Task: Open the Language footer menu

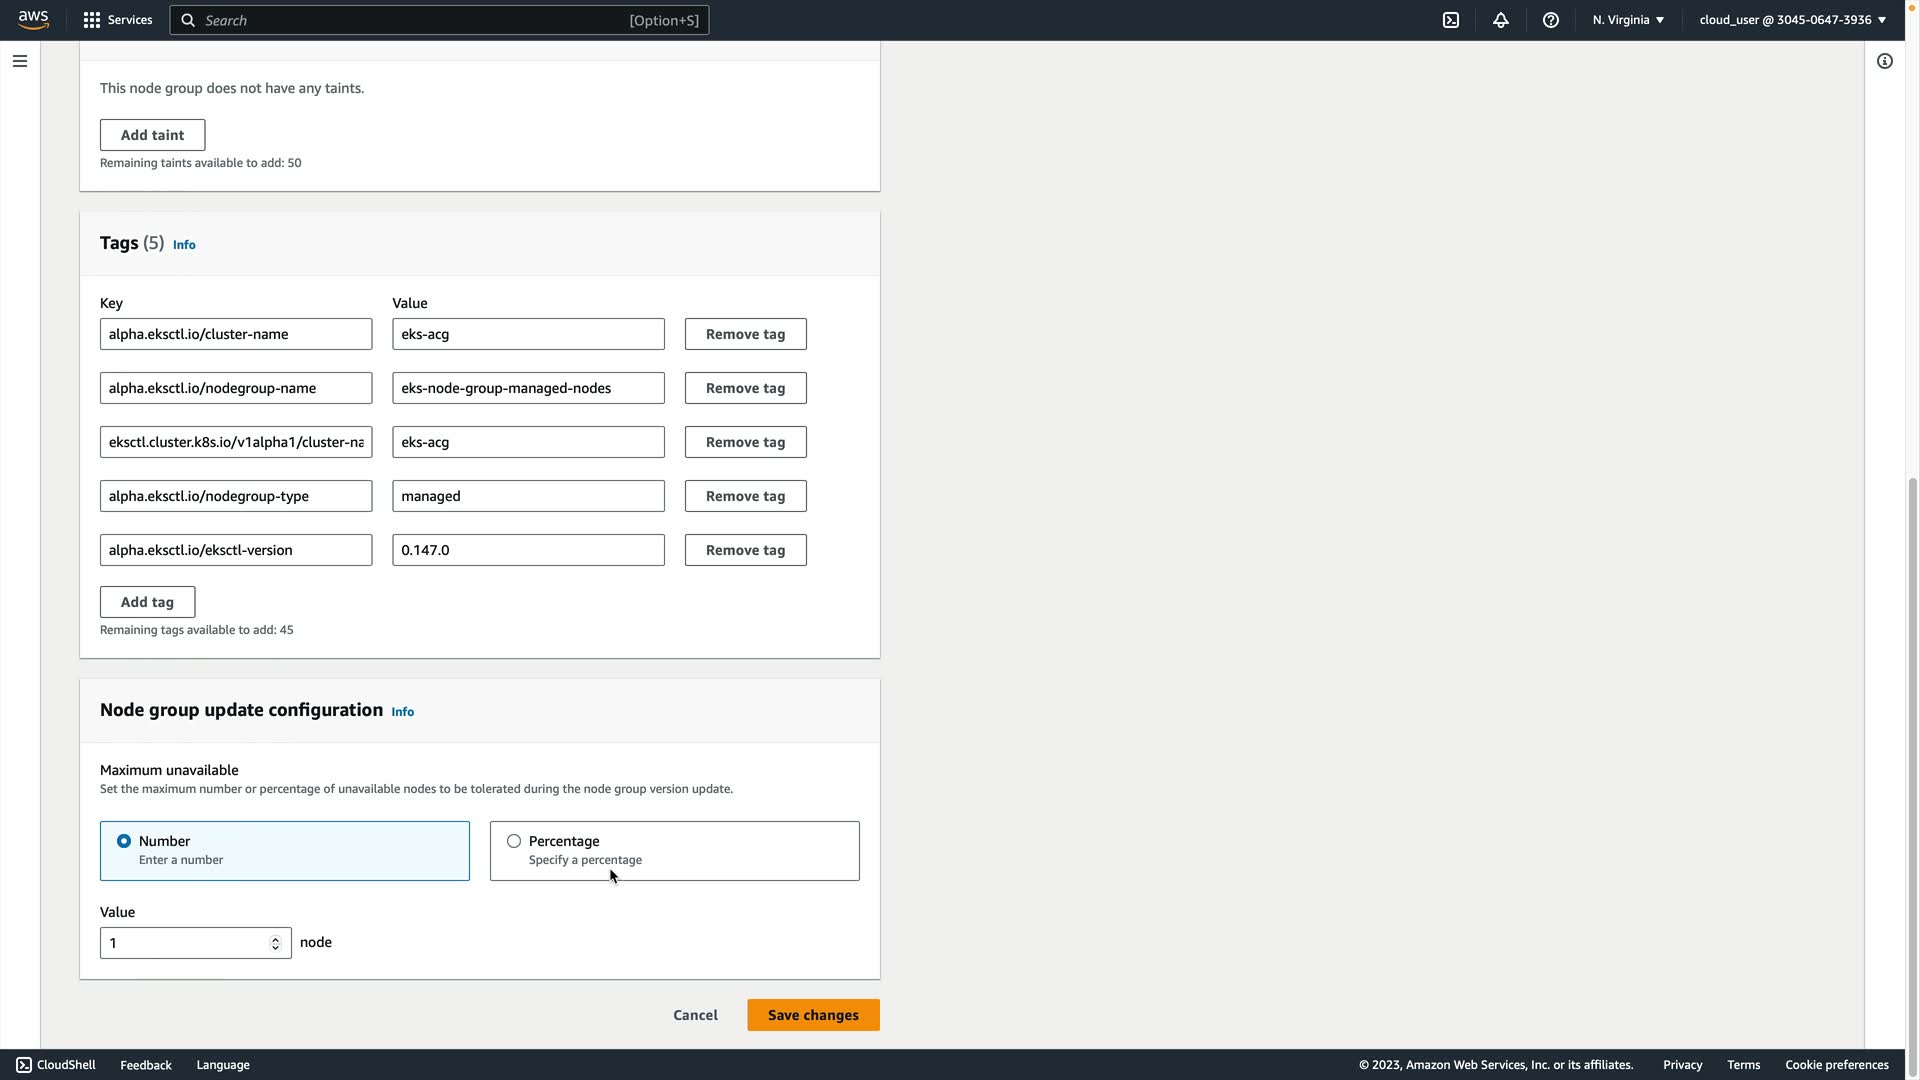Action: [x=223, y=1065]
